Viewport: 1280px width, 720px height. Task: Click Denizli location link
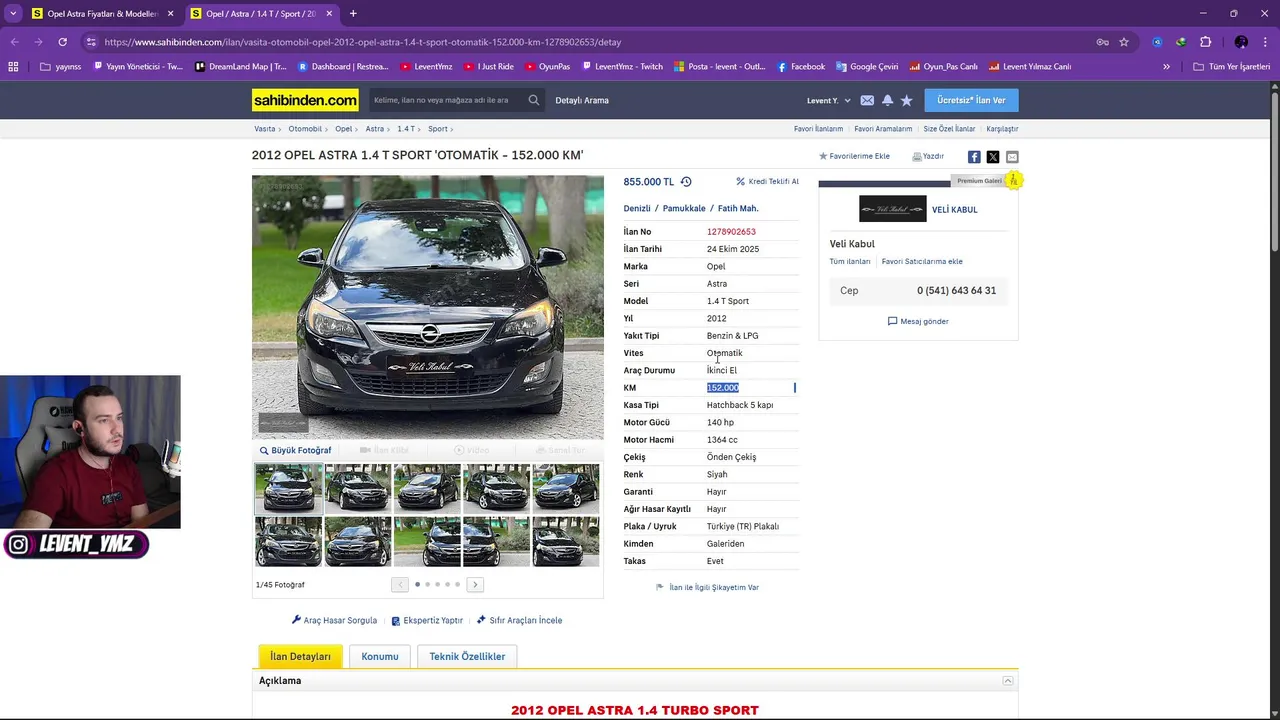(637, 208)
